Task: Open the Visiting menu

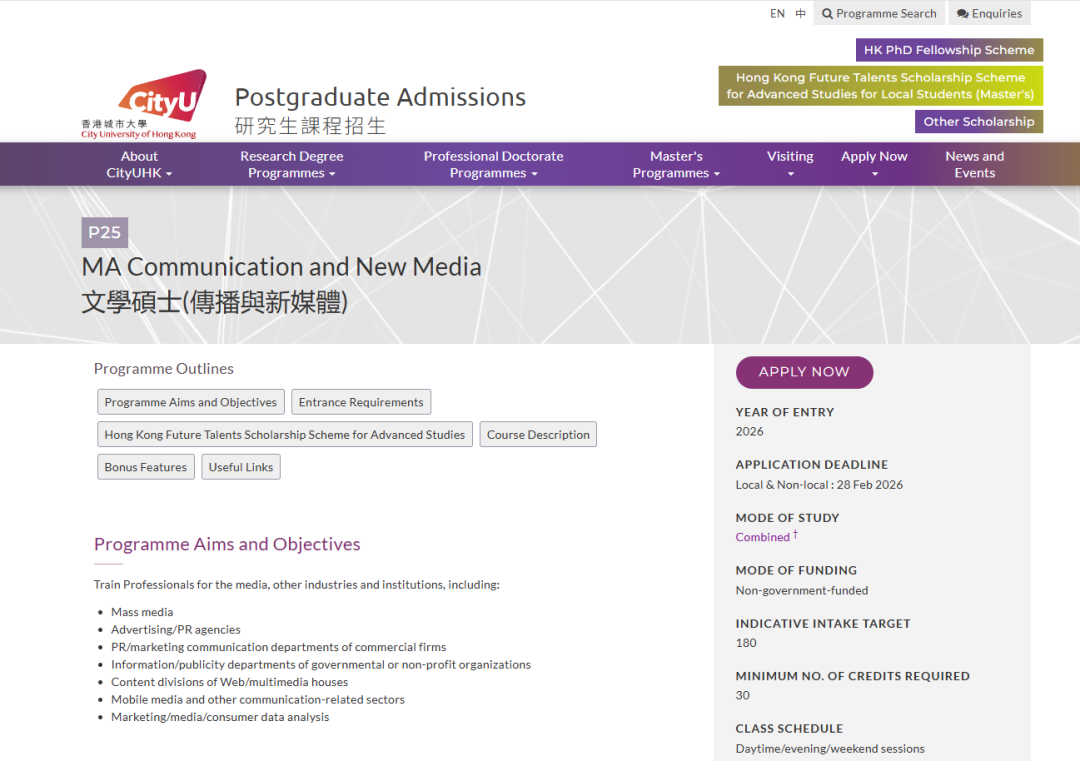Action: (x=790, y=164)
